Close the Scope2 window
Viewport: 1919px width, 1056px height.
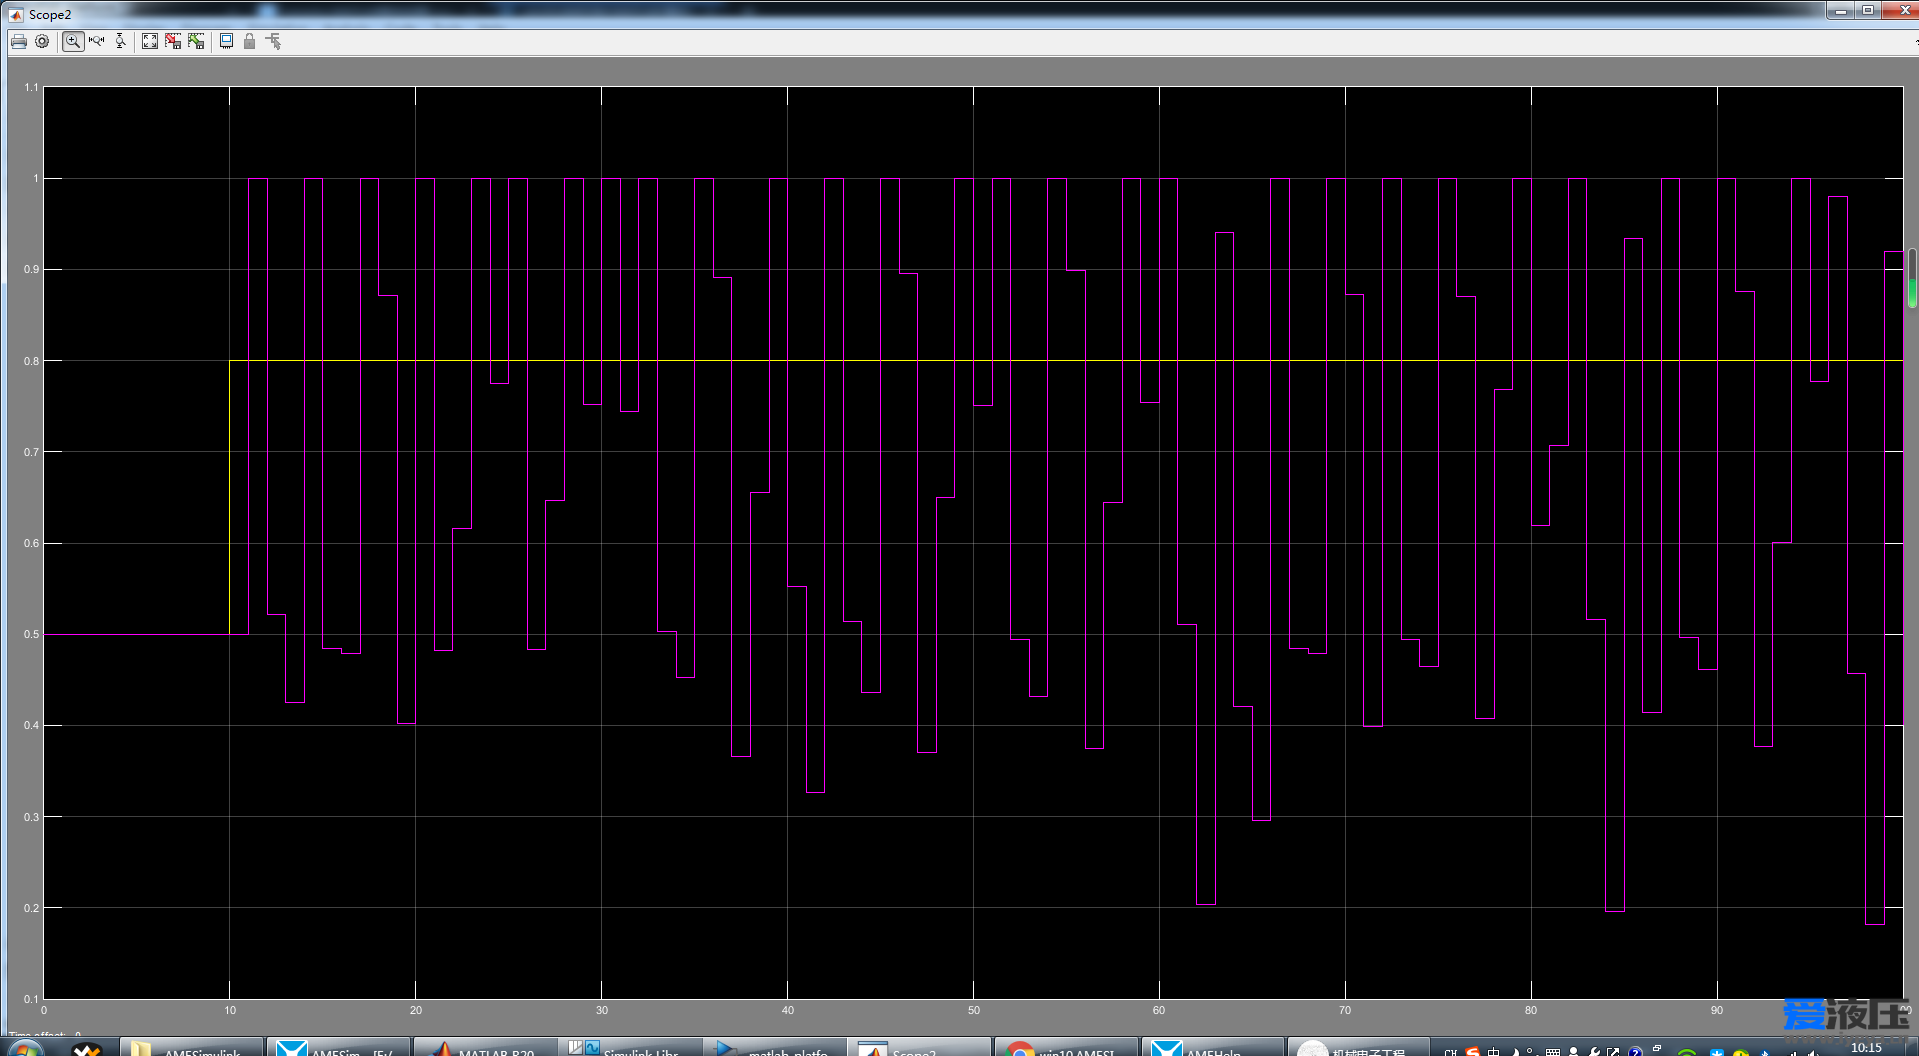click(x=1900, y=10)
